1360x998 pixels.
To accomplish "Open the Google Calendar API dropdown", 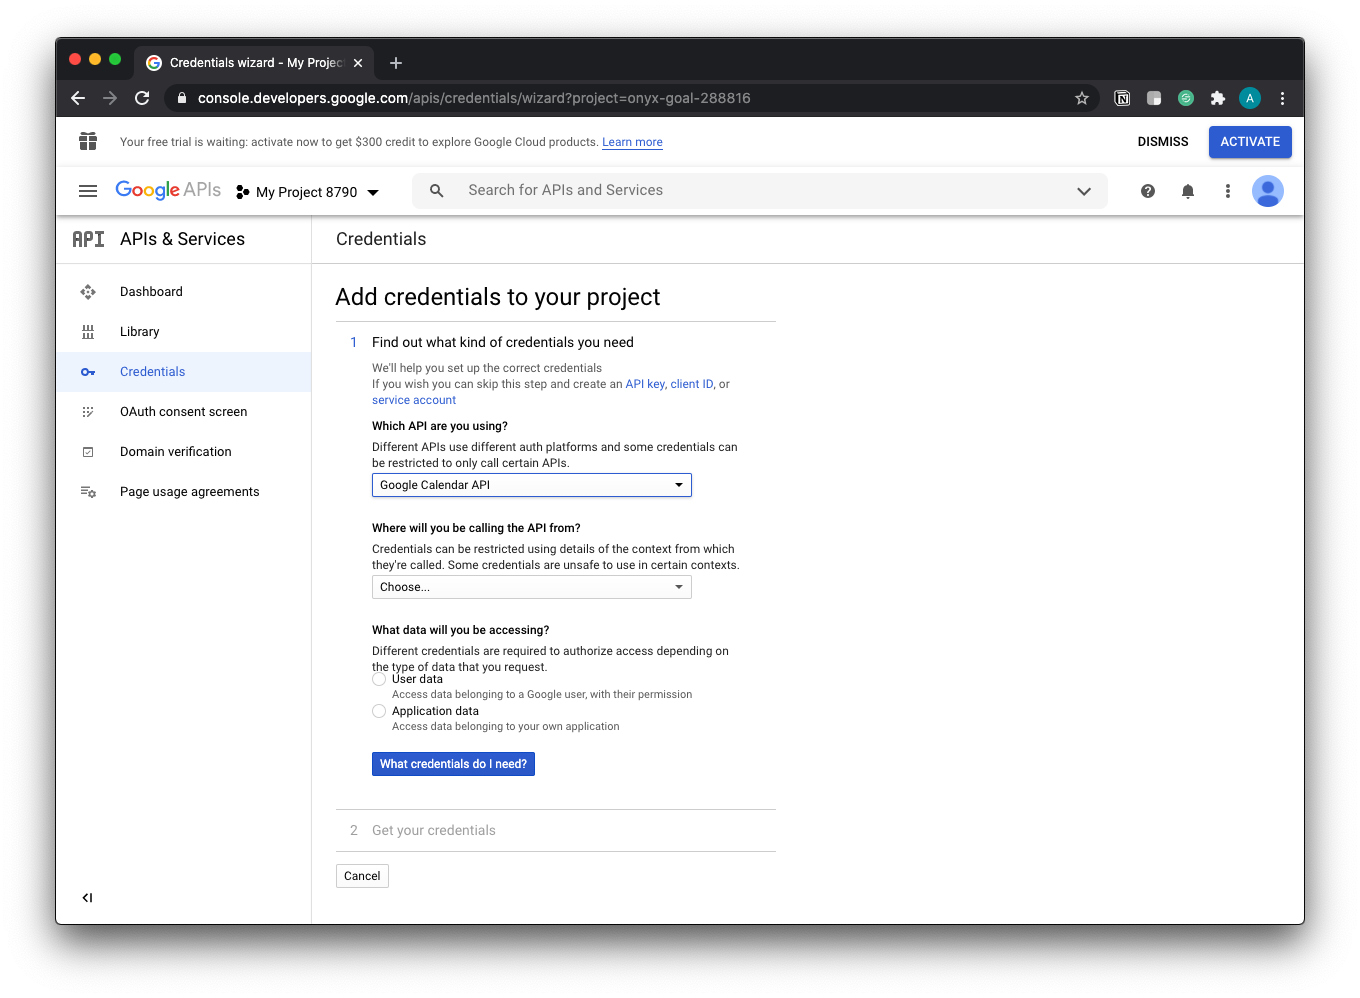I will (531, 485).
